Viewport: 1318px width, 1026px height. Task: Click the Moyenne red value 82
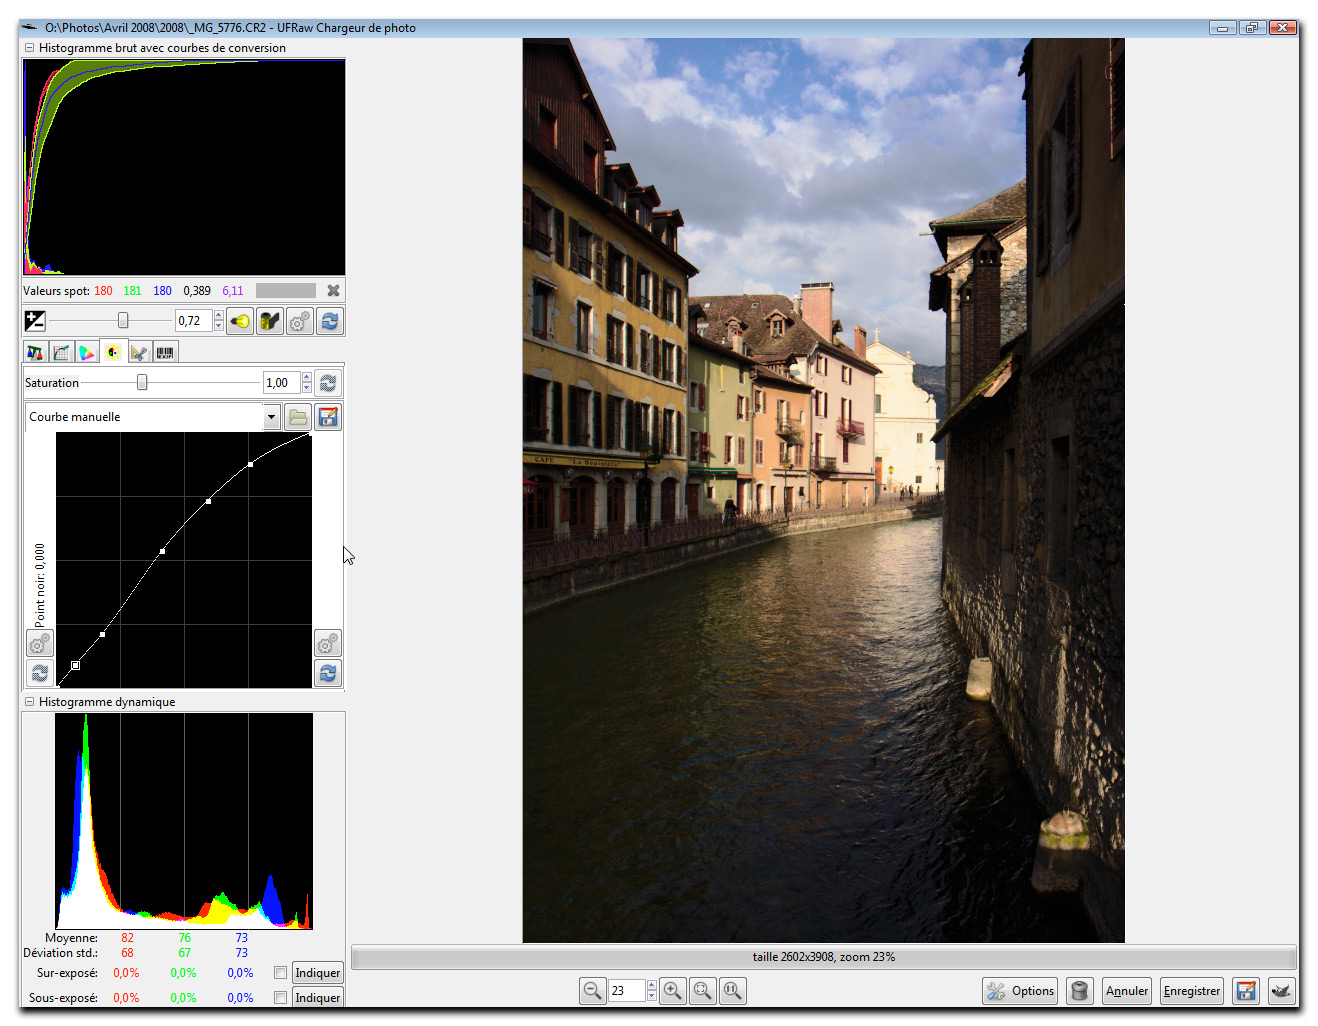127,938
